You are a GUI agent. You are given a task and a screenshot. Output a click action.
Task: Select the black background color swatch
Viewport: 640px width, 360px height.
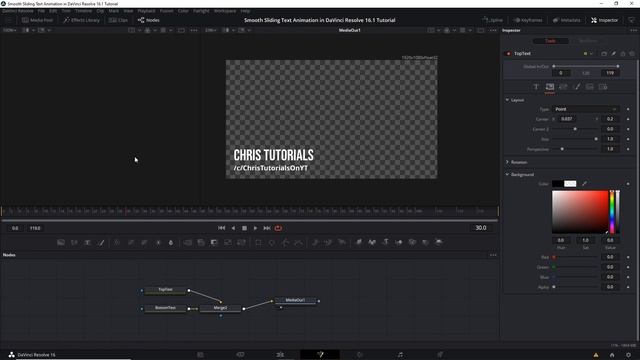(x=558, y=184)
